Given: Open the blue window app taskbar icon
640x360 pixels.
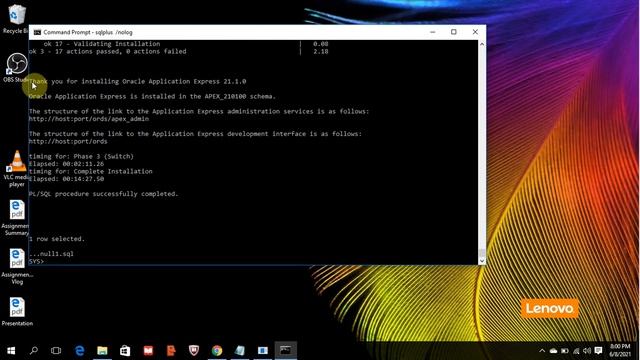Looking at the screenshot, I should pos(262,350).
